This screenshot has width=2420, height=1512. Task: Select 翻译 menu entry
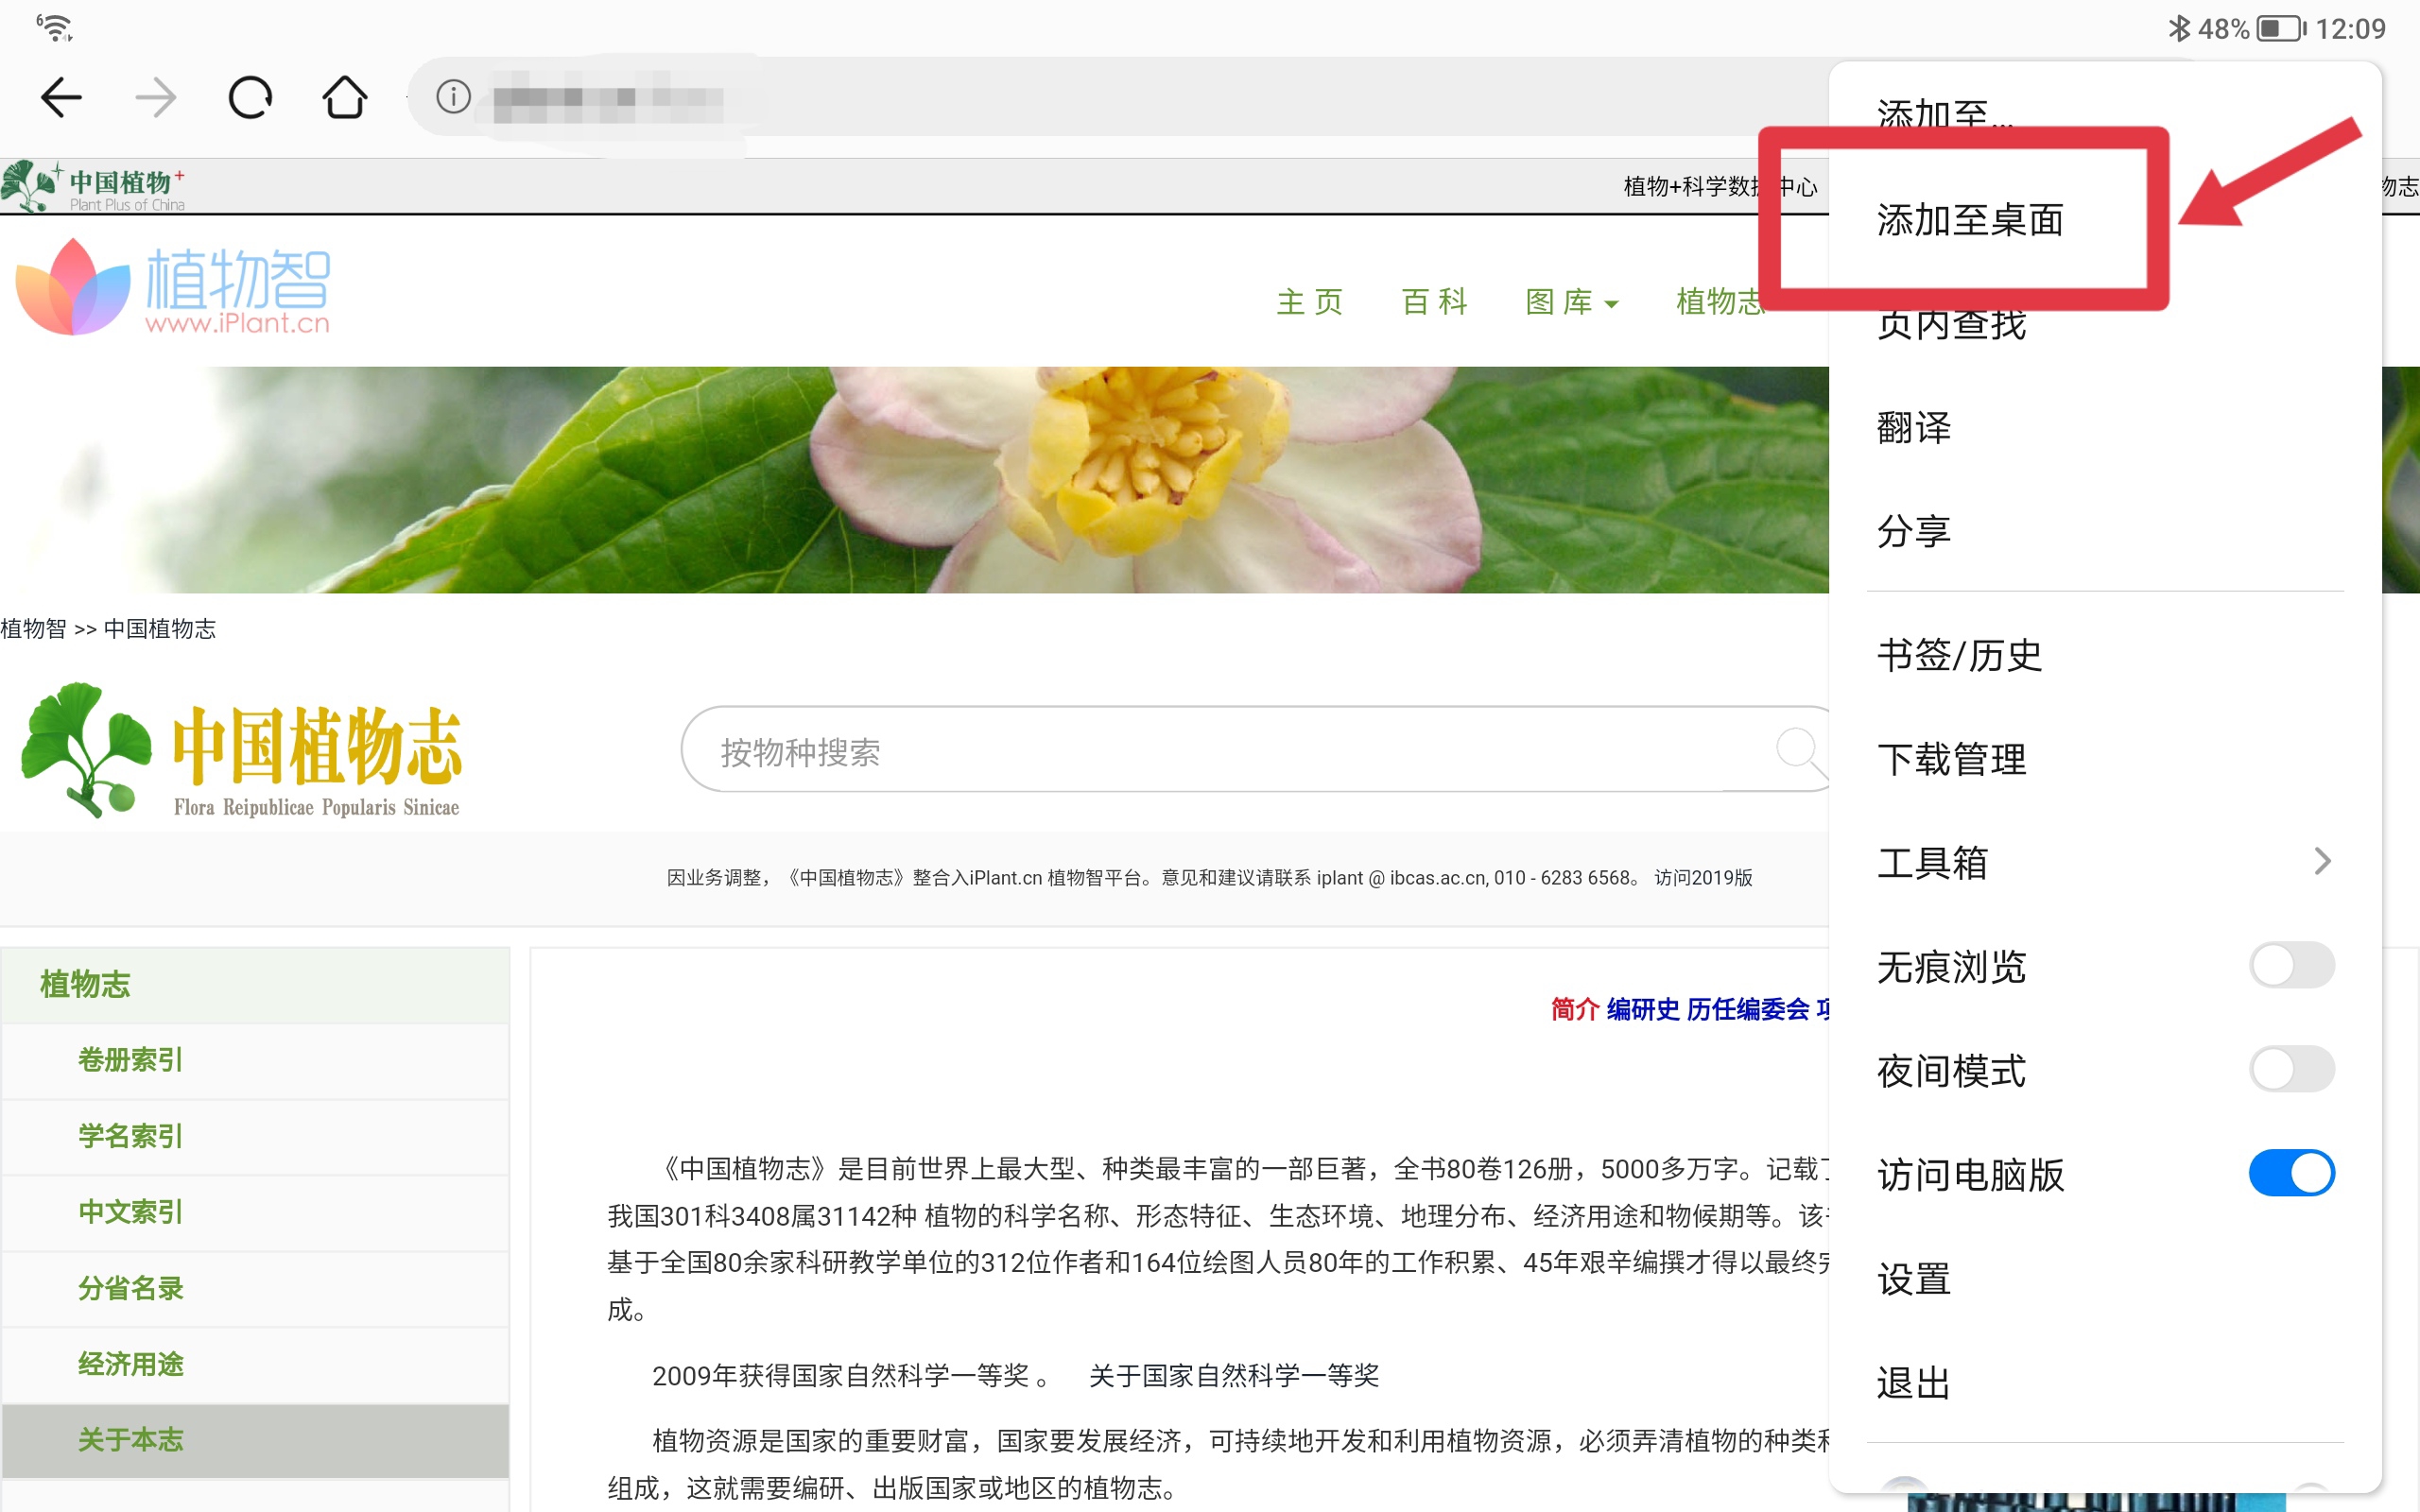coord(1913,427)
